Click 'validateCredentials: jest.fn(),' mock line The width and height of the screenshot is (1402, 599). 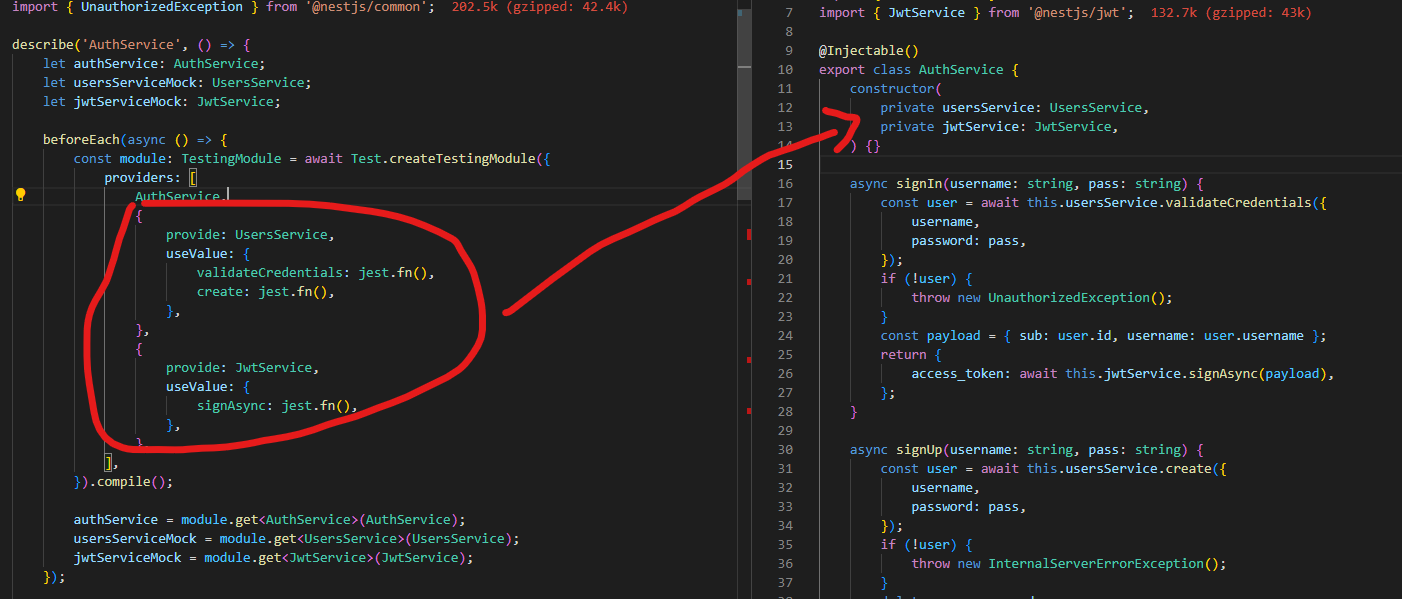point(316,273)
